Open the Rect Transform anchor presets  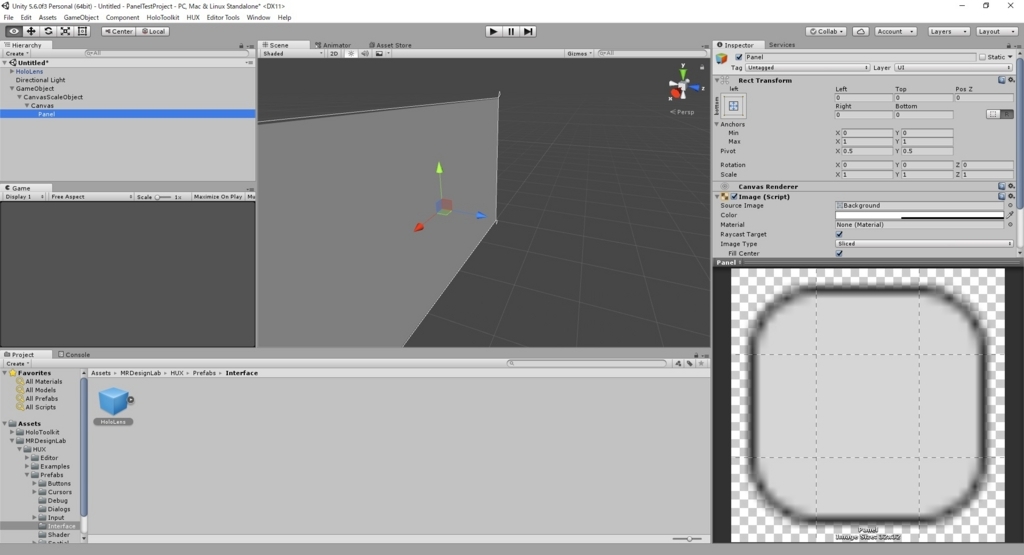[733, 106]
